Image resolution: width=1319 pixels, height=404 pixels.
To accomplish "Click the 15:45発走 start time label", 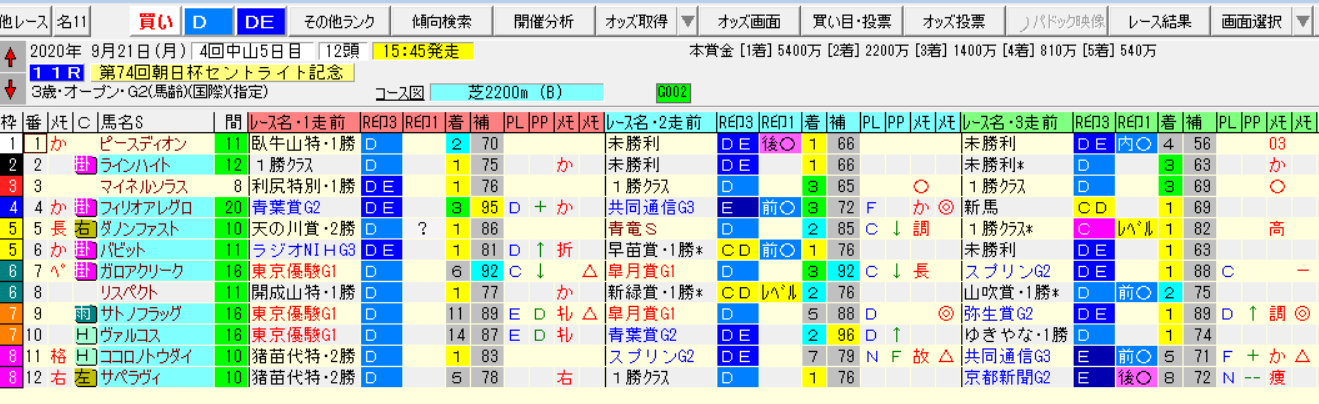I will (421, 51).
